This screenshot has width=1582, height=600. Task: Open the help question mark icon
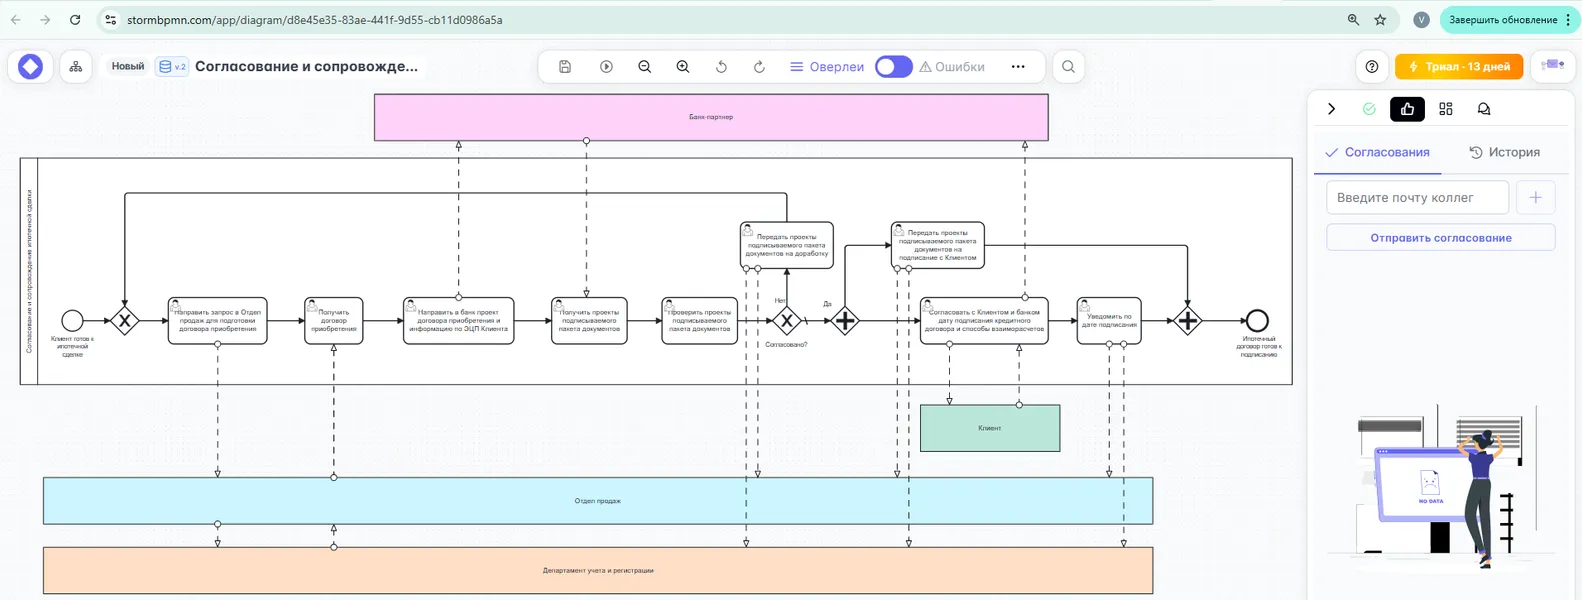[1372, 67]
